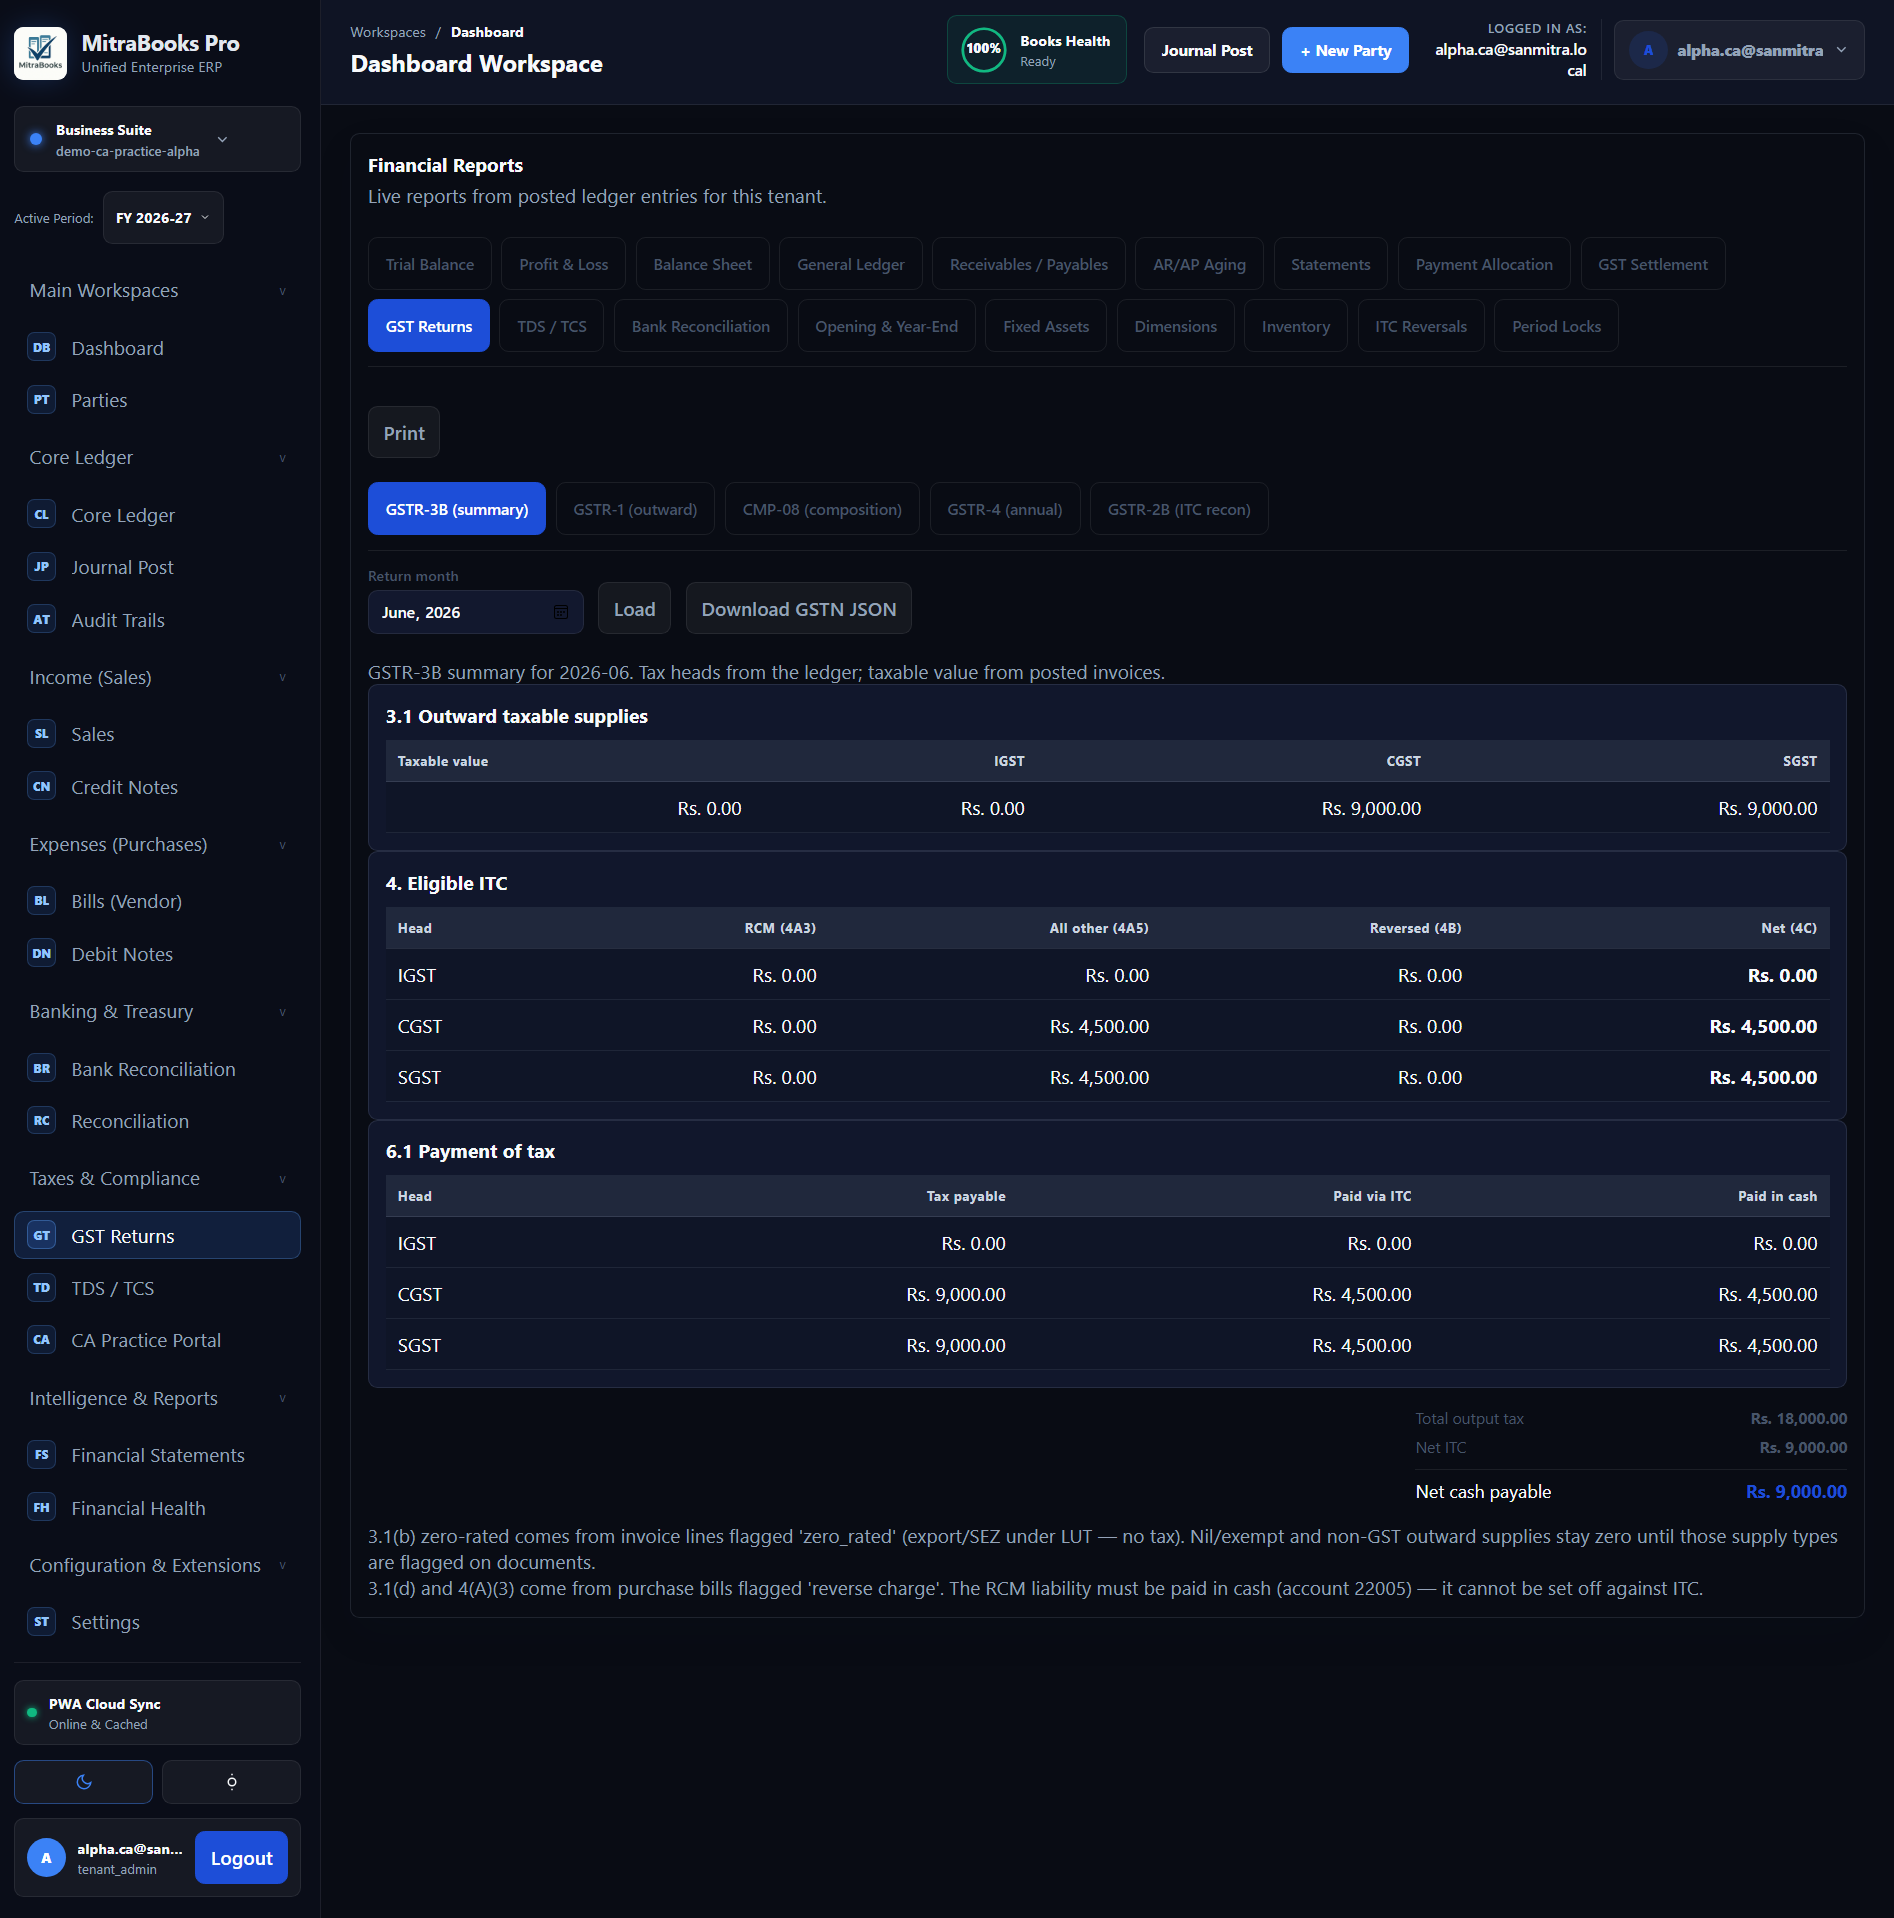Click the + New Party button

click(x=1345, y=50)
